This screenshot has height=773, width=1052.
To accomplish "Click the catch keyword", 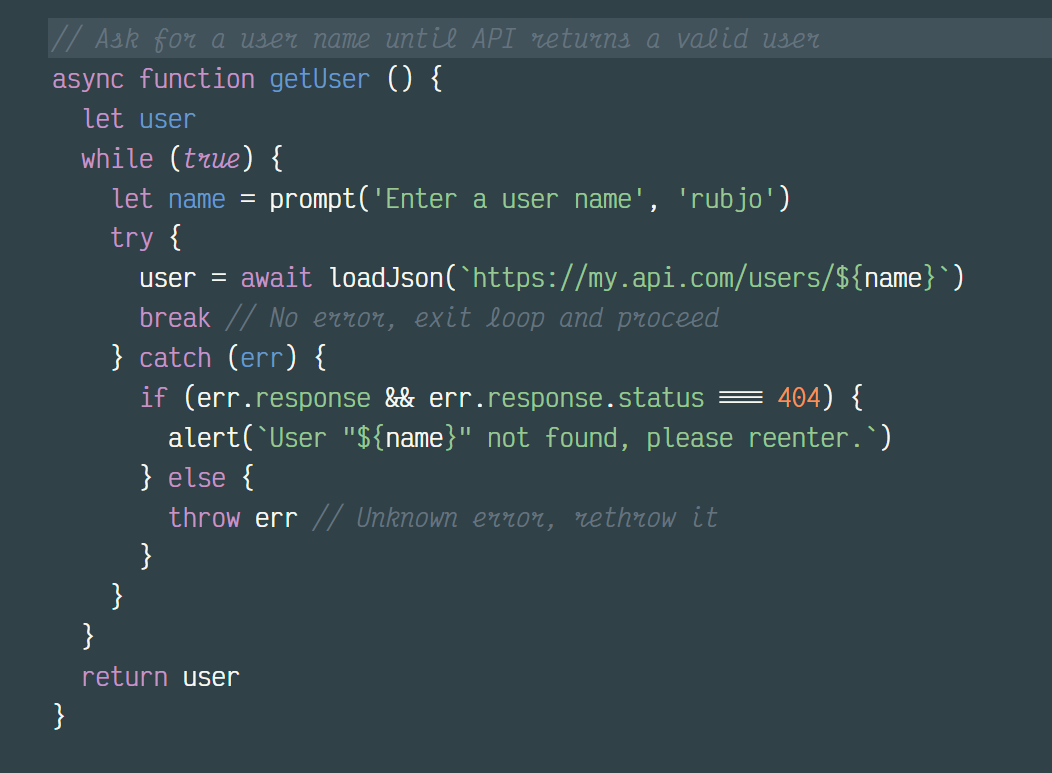I will (175, 358).
